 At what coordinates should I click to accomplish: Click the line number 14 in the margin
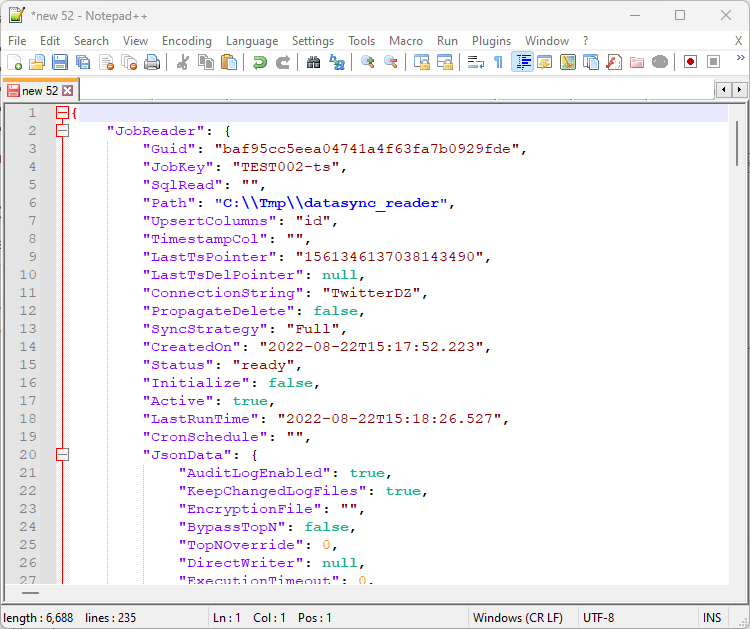28,347
